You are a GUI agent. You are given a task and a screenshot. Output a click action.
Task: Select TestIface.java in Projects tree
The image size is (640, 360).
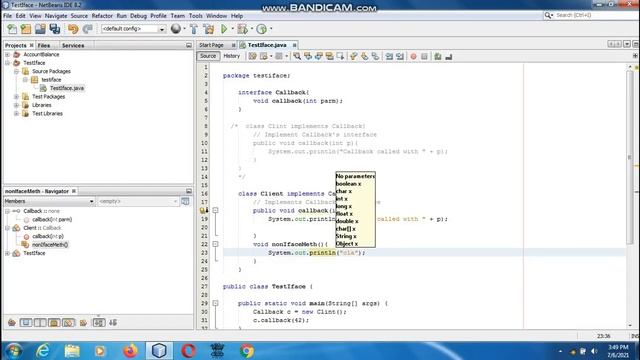tap(67, 88)
